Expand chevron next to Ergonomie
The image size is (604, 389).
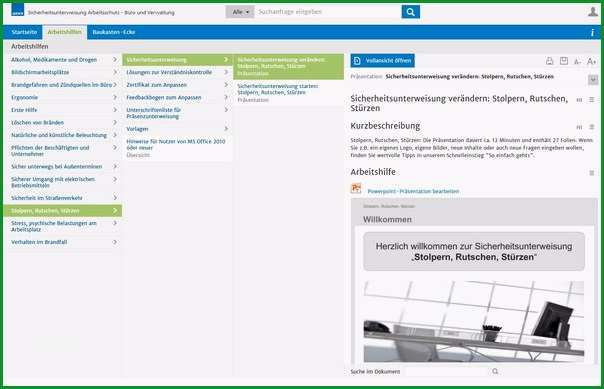pos(115,97)
